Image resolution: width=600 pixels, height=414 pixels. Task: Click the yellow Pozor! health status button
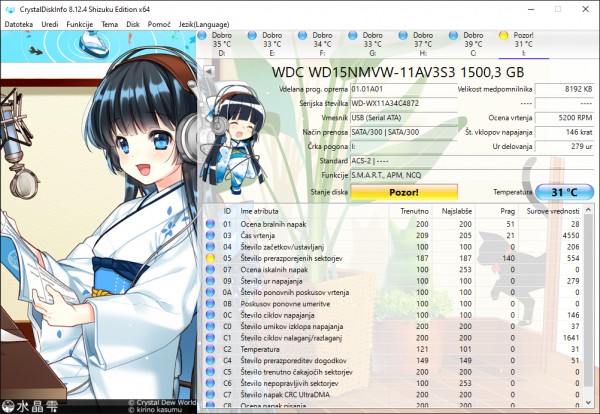(404, 192)
